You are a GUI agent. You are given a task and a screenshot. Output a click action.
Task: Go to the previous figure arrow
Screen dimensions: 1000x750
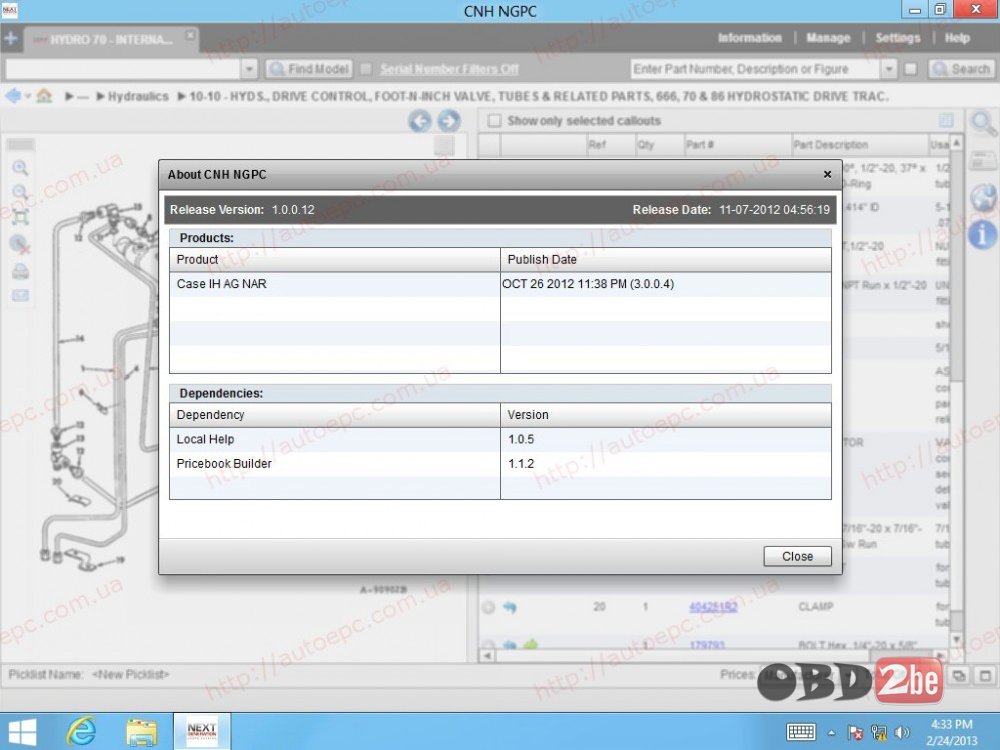coord(420,121)
